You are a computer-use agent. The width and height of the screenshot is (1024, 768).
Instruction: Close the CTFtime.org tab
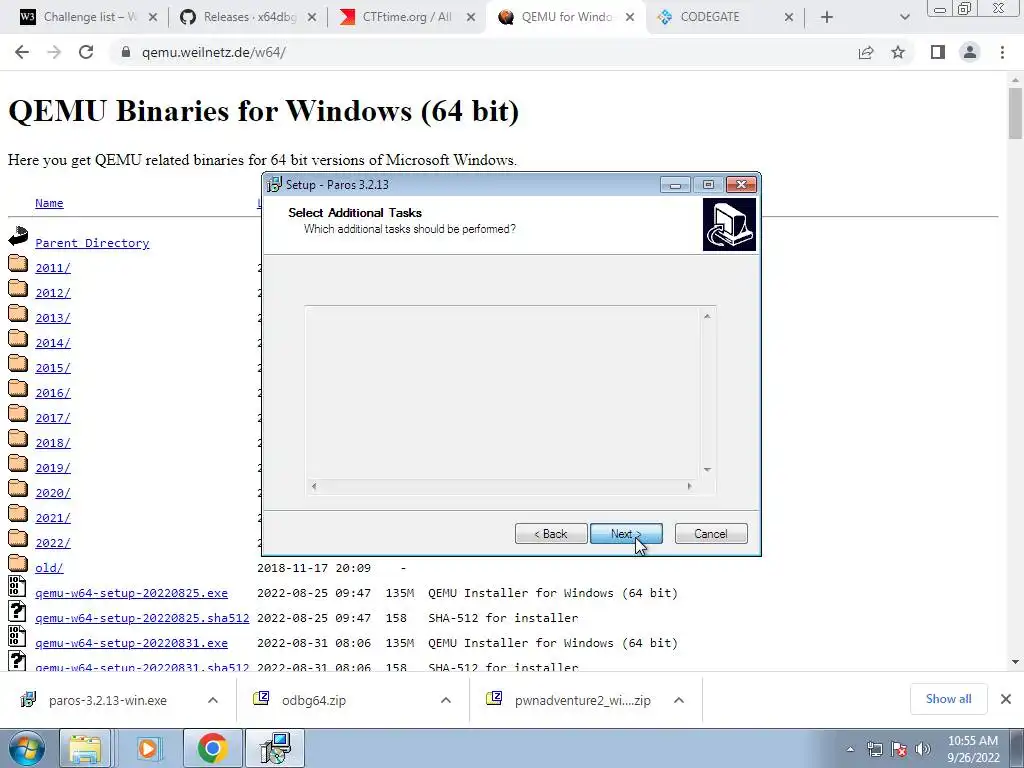pyautogui.click(x=471, y=17)
